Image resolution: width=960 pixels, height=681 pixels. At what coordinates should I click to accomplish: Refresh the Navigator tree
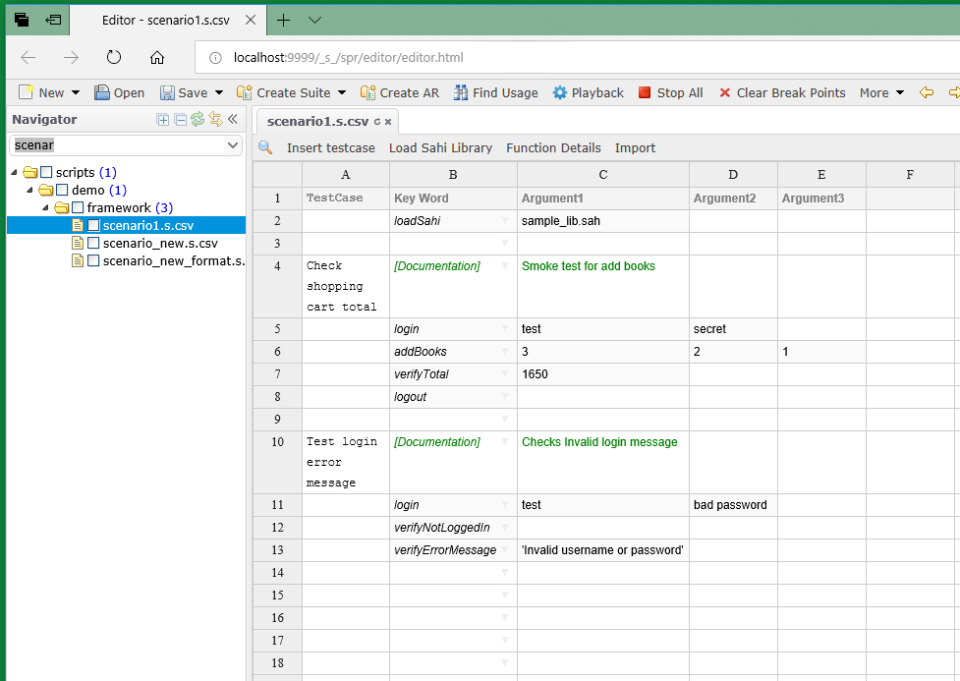(x=195, y=119)
